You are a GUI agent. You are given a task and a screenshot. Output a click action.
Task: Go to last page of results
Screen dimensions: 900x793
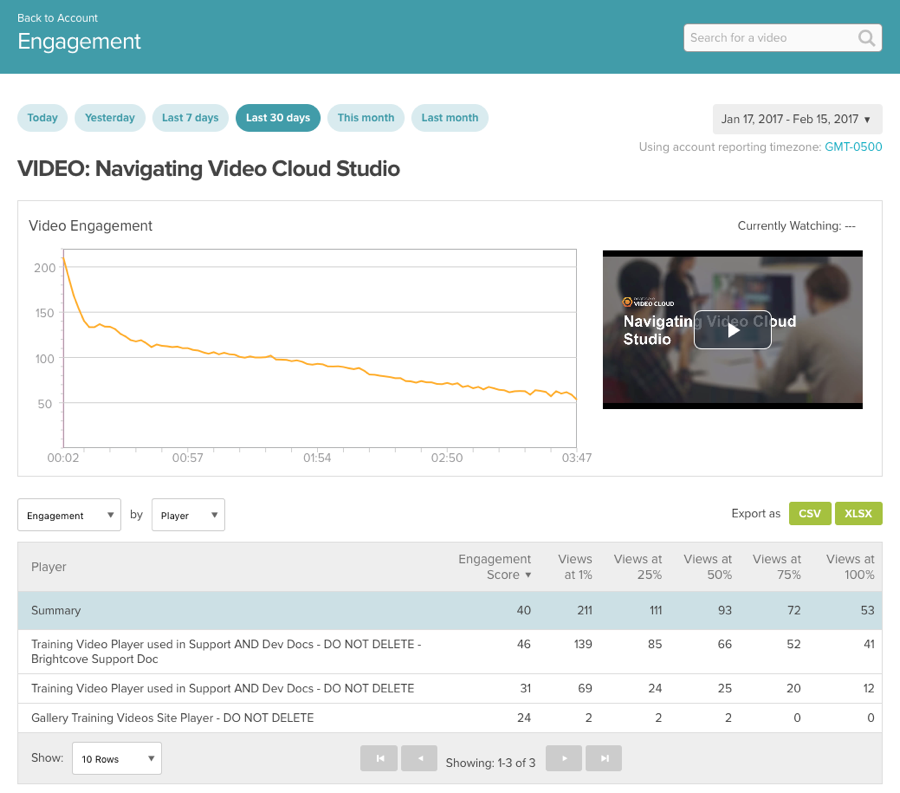click(x=604, y=758)
